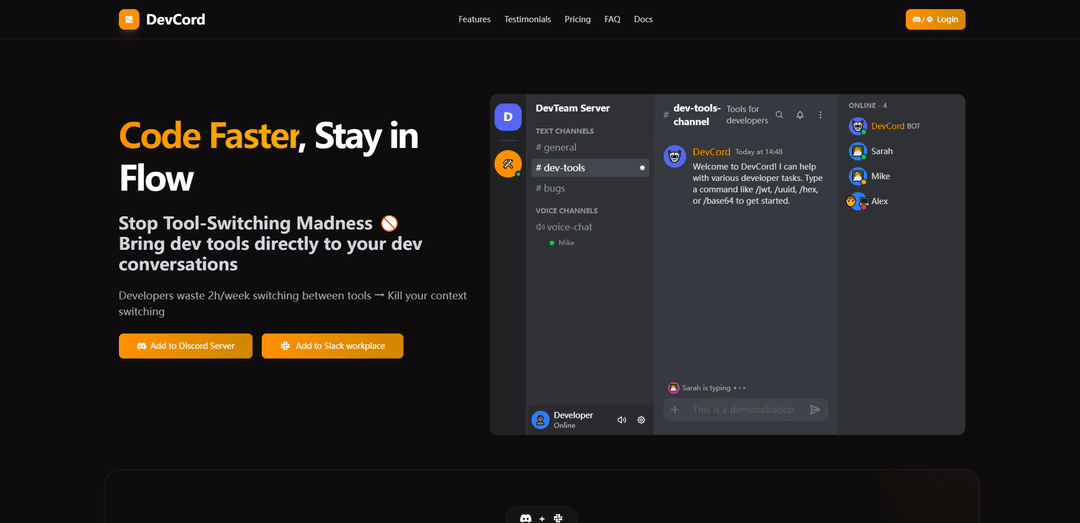Image resolution: width=1080 pixels, height=523 pixels.
Task: Open the # bugs channel
Action: pos(590,188)
